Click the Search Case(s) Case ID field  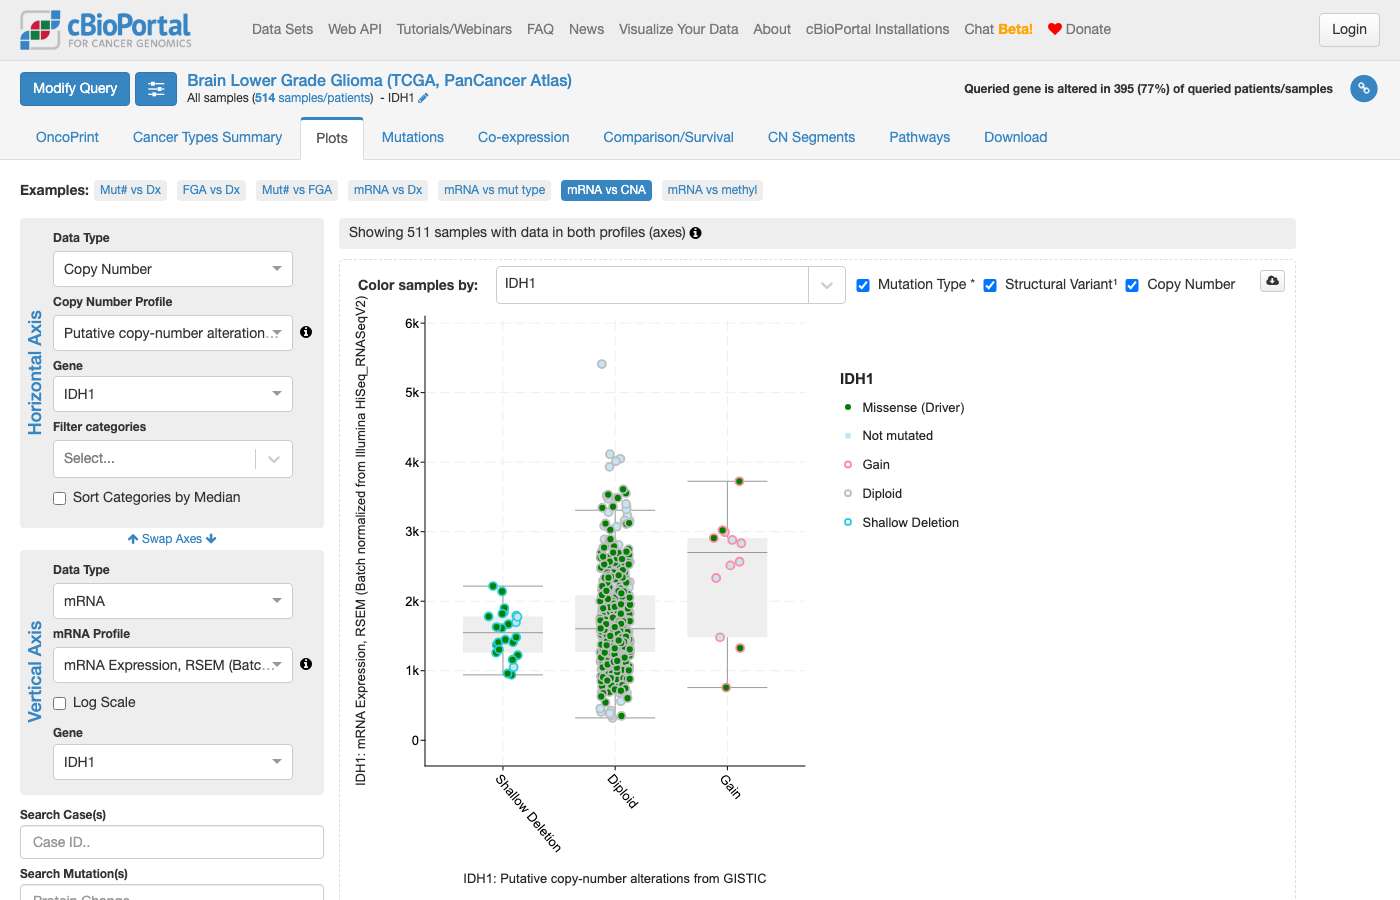click(172, 842)
